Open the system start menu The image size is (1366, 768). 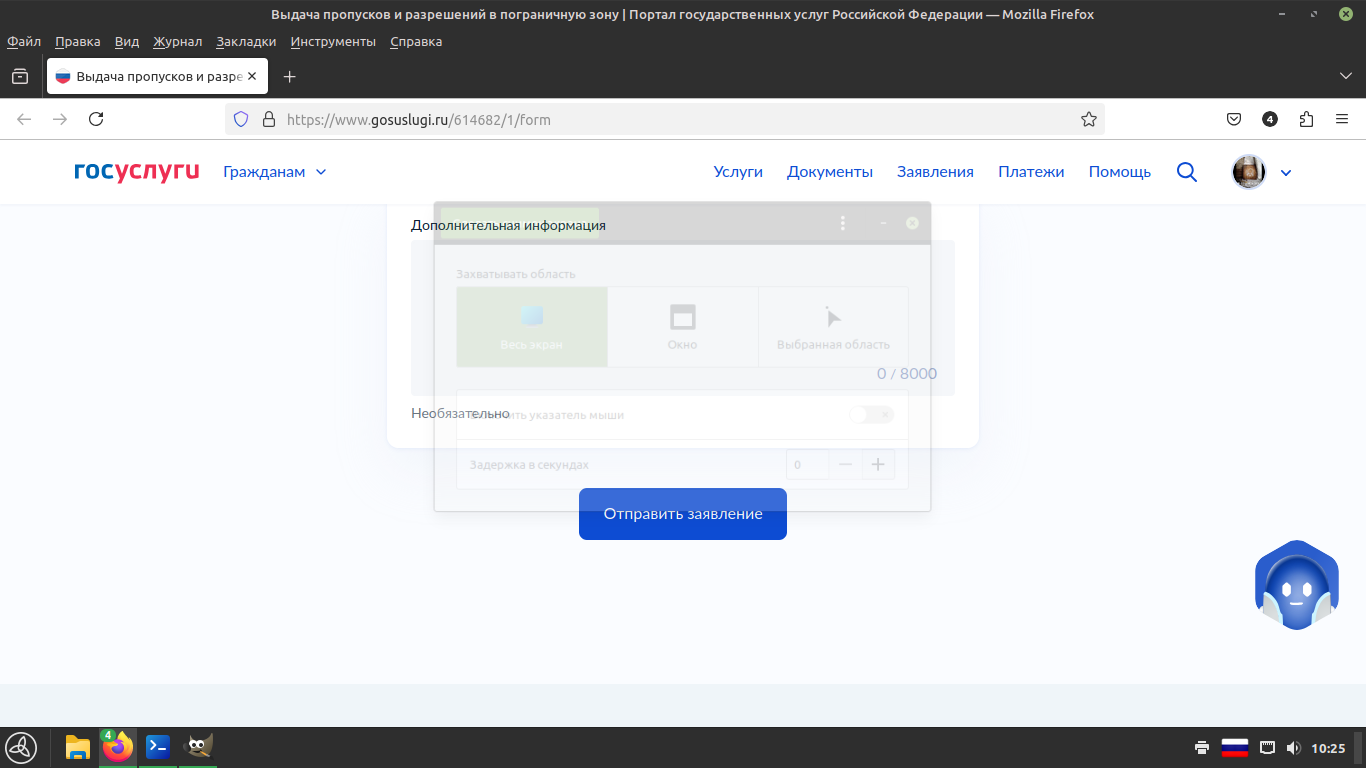click(21, 747)
